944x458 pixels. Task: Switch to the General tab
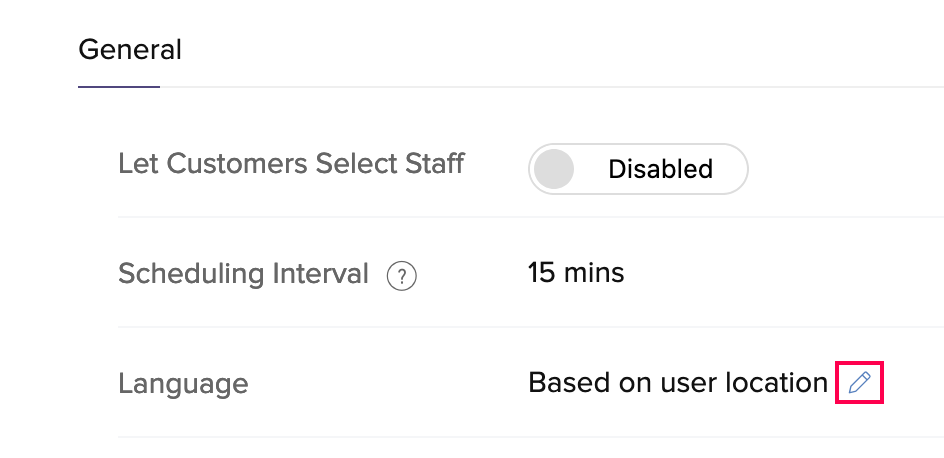click(130, 49)
